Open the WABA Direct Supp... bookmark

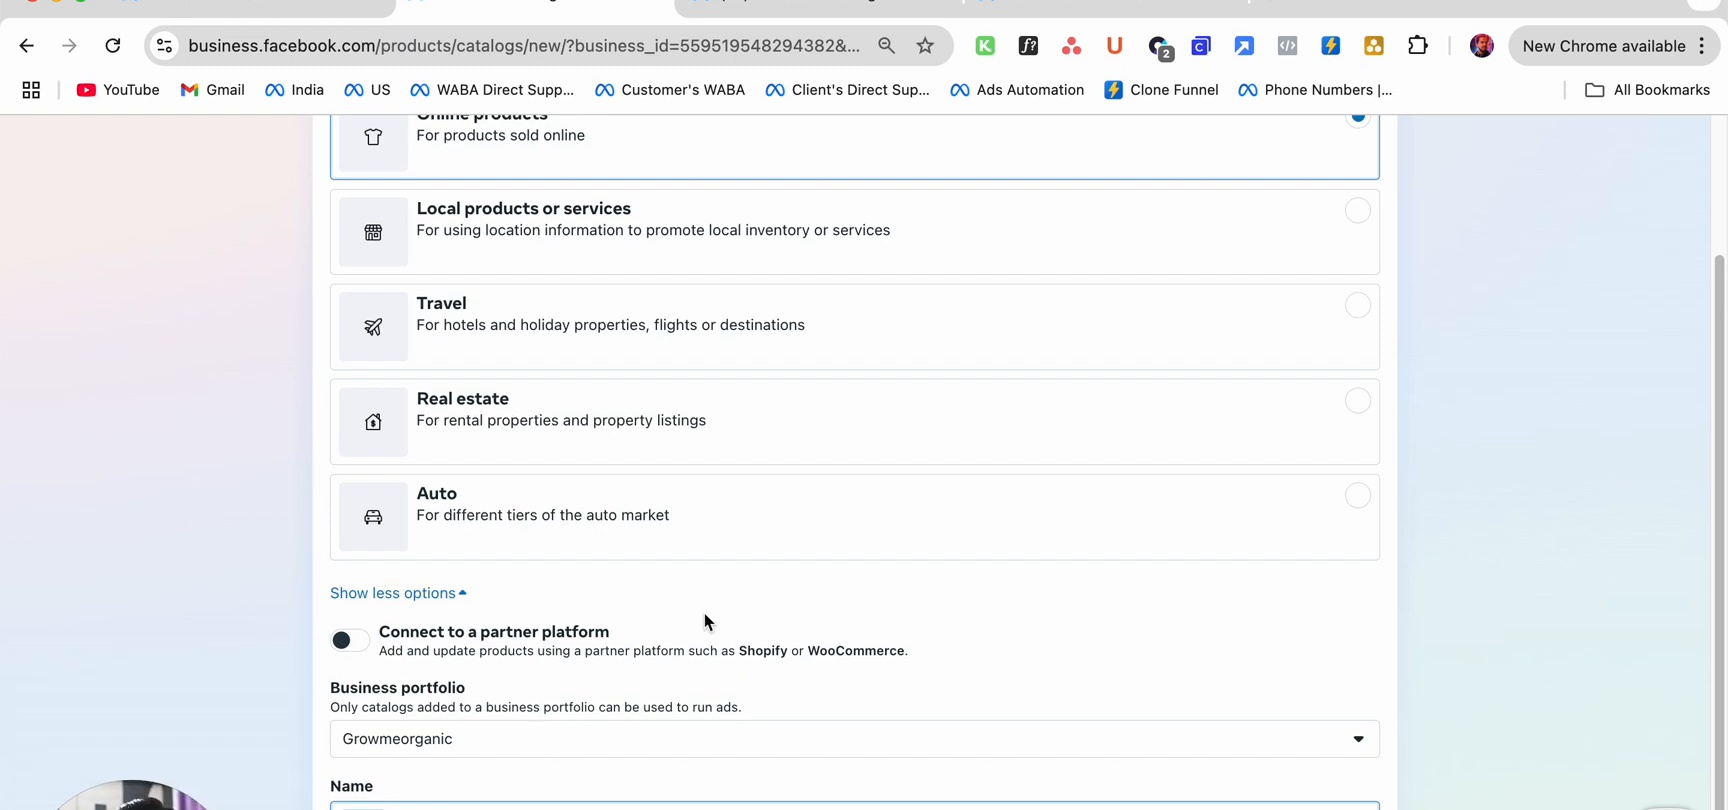point(492,90)
